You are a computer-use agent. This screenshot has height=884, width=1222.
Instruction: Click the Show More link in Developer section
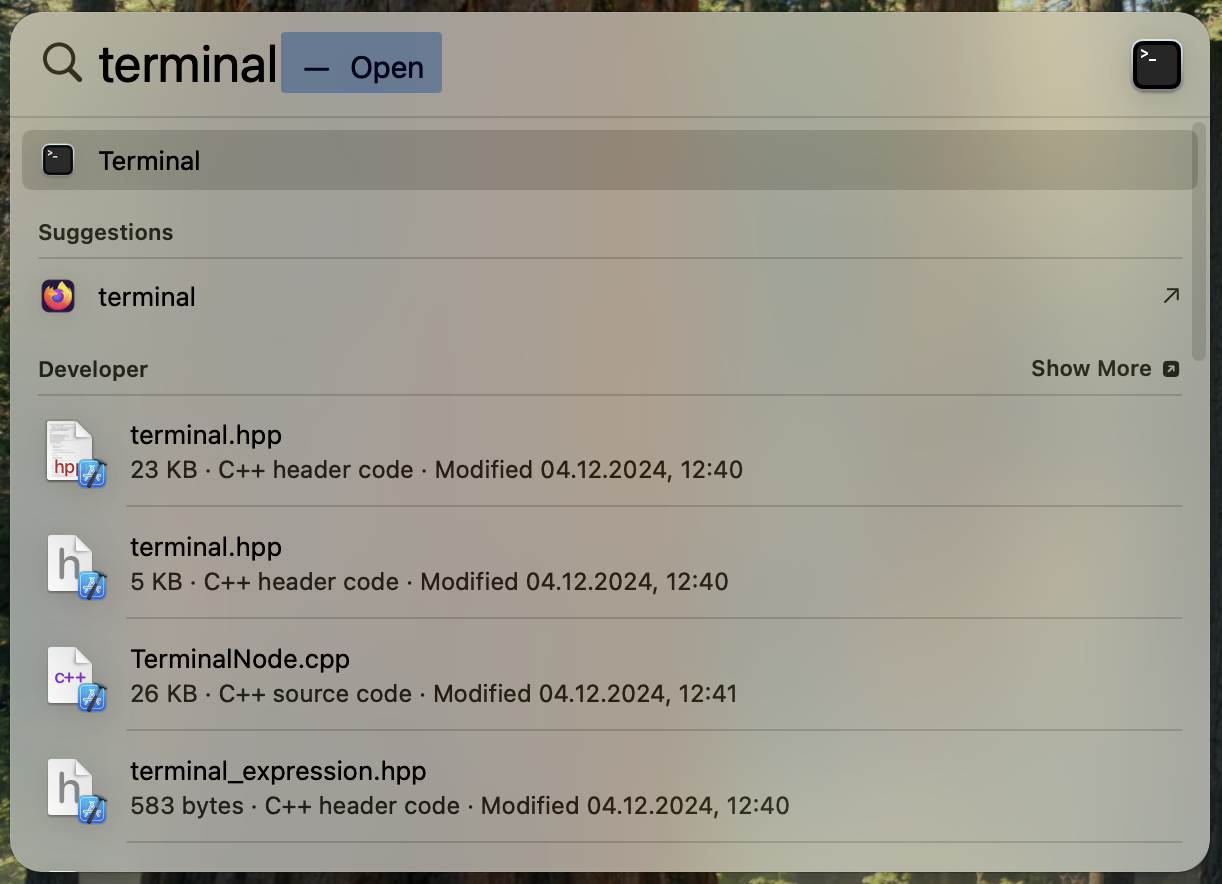1091,368
